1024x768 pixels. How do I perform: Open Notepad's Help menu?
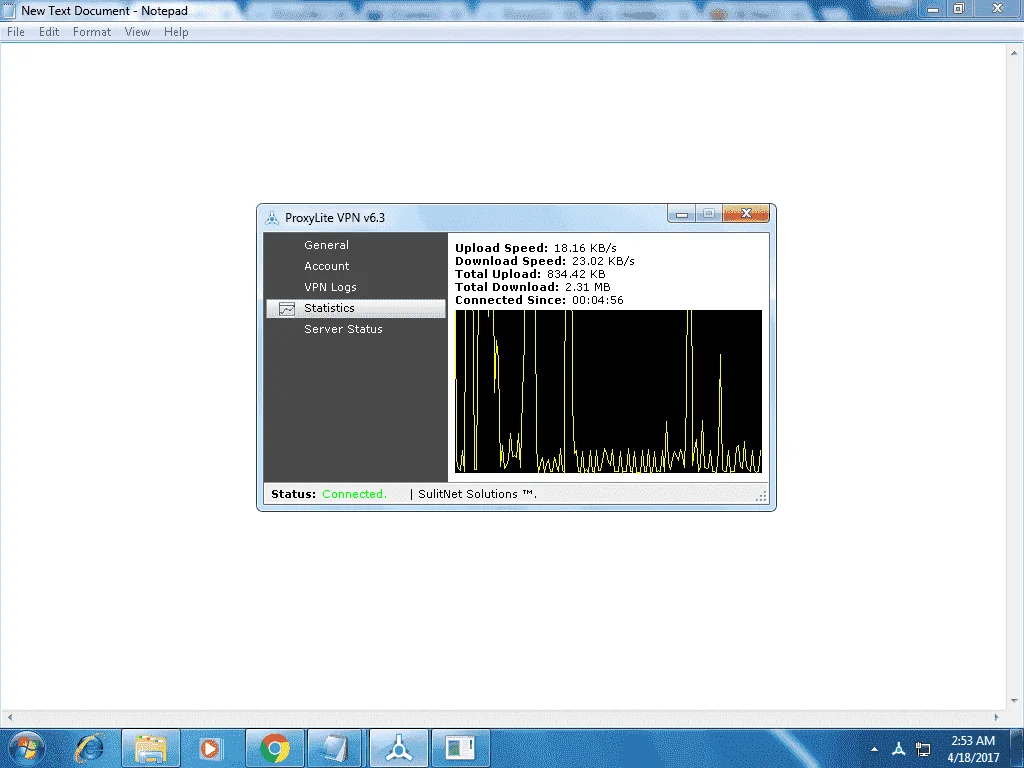[176, 32]
